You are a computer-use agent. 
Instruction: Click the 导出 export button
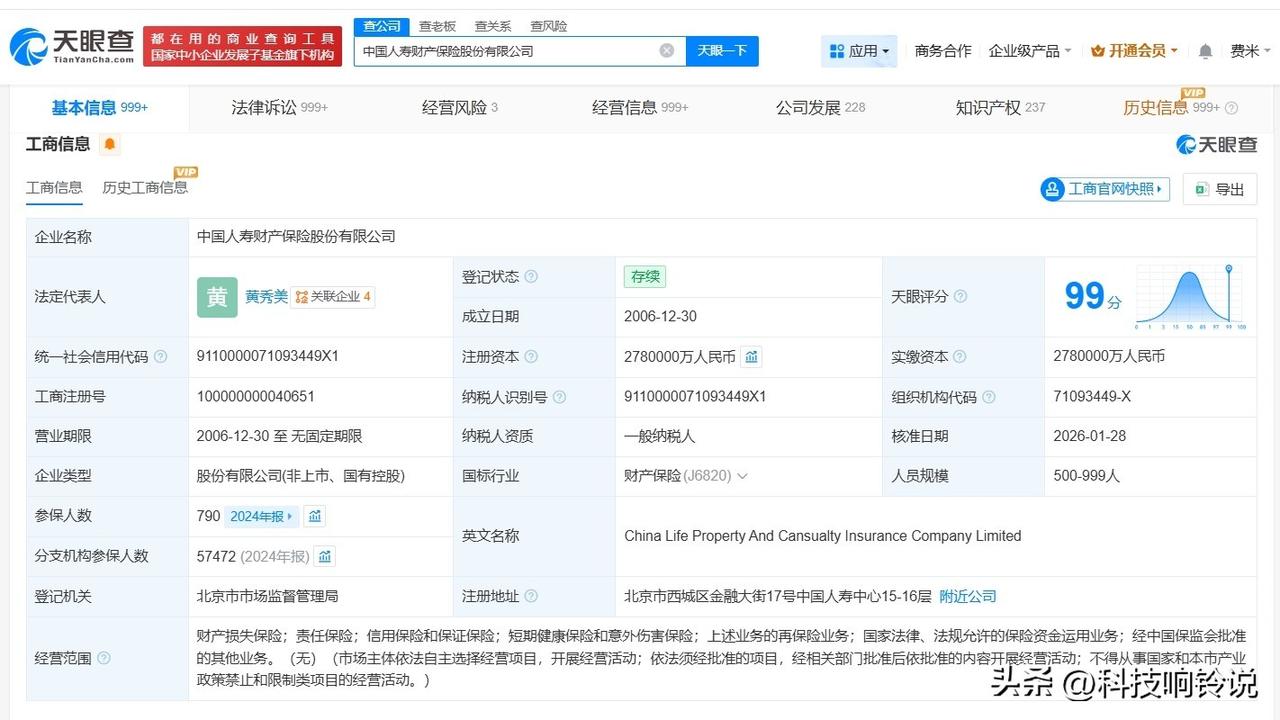pos(1219,189)
